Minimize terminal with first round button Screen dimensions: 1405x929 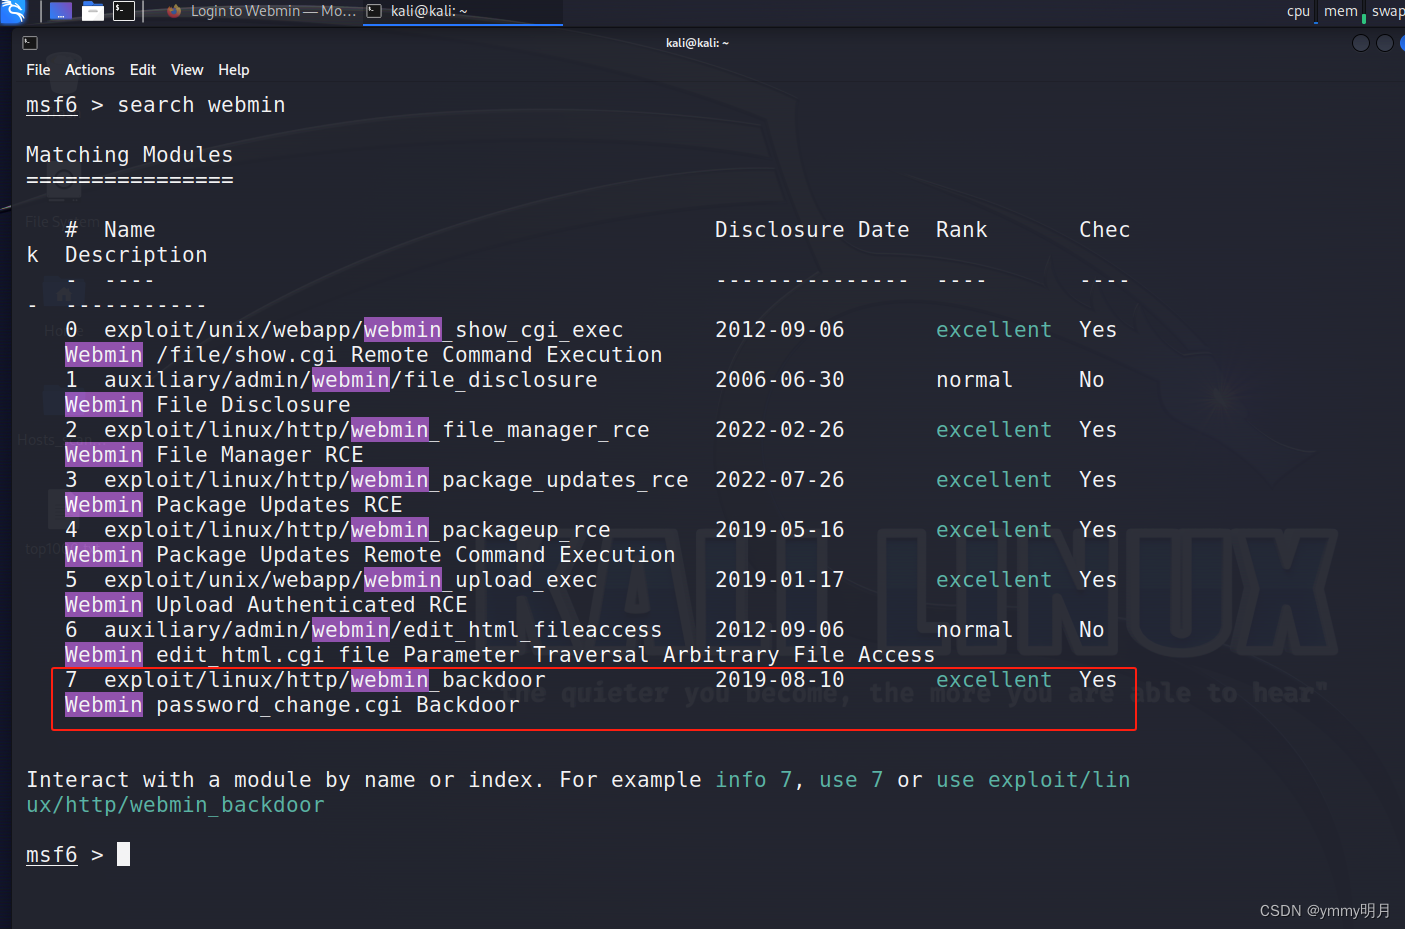coord(1361,43)
